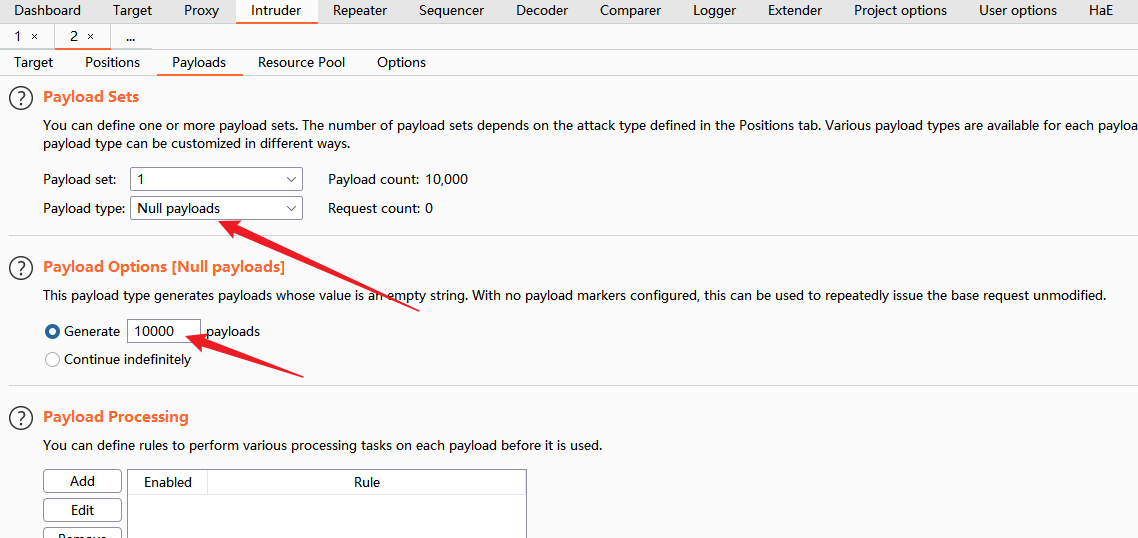Click the Payload Options [Null payloads] heading
This screenshot has width=1138, height=538.
(164, 267)
